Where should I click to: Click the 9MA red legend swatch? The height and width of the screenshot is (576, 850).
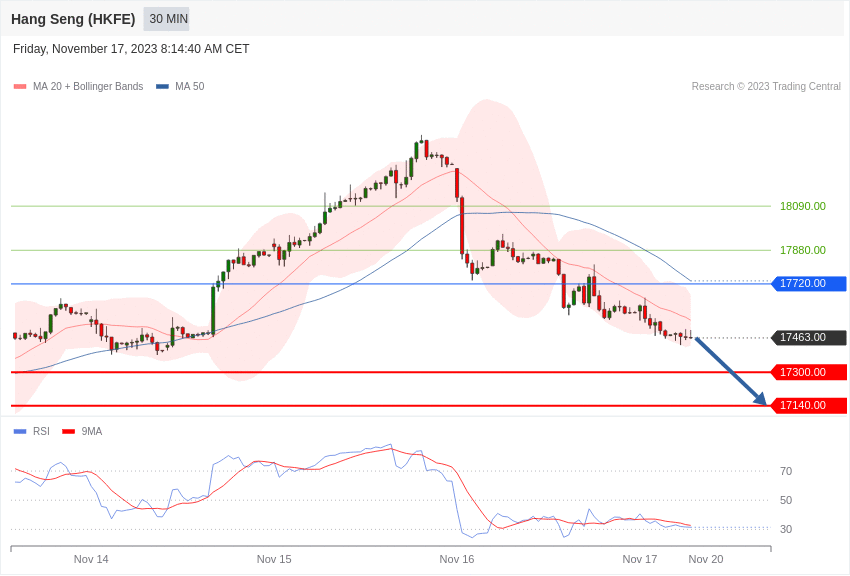click(69, 432)
